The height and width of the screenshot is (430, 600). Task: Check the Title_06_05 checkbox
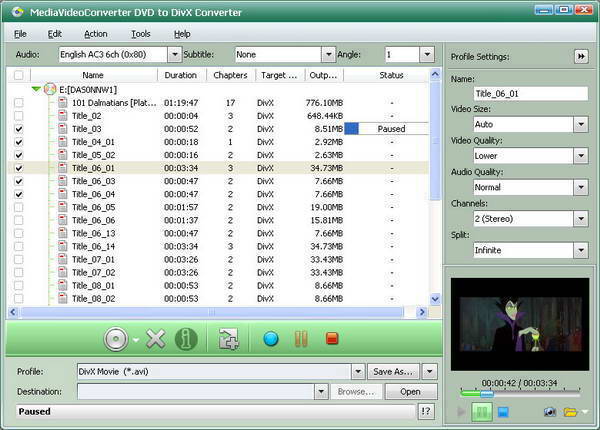tap(18, 207)
